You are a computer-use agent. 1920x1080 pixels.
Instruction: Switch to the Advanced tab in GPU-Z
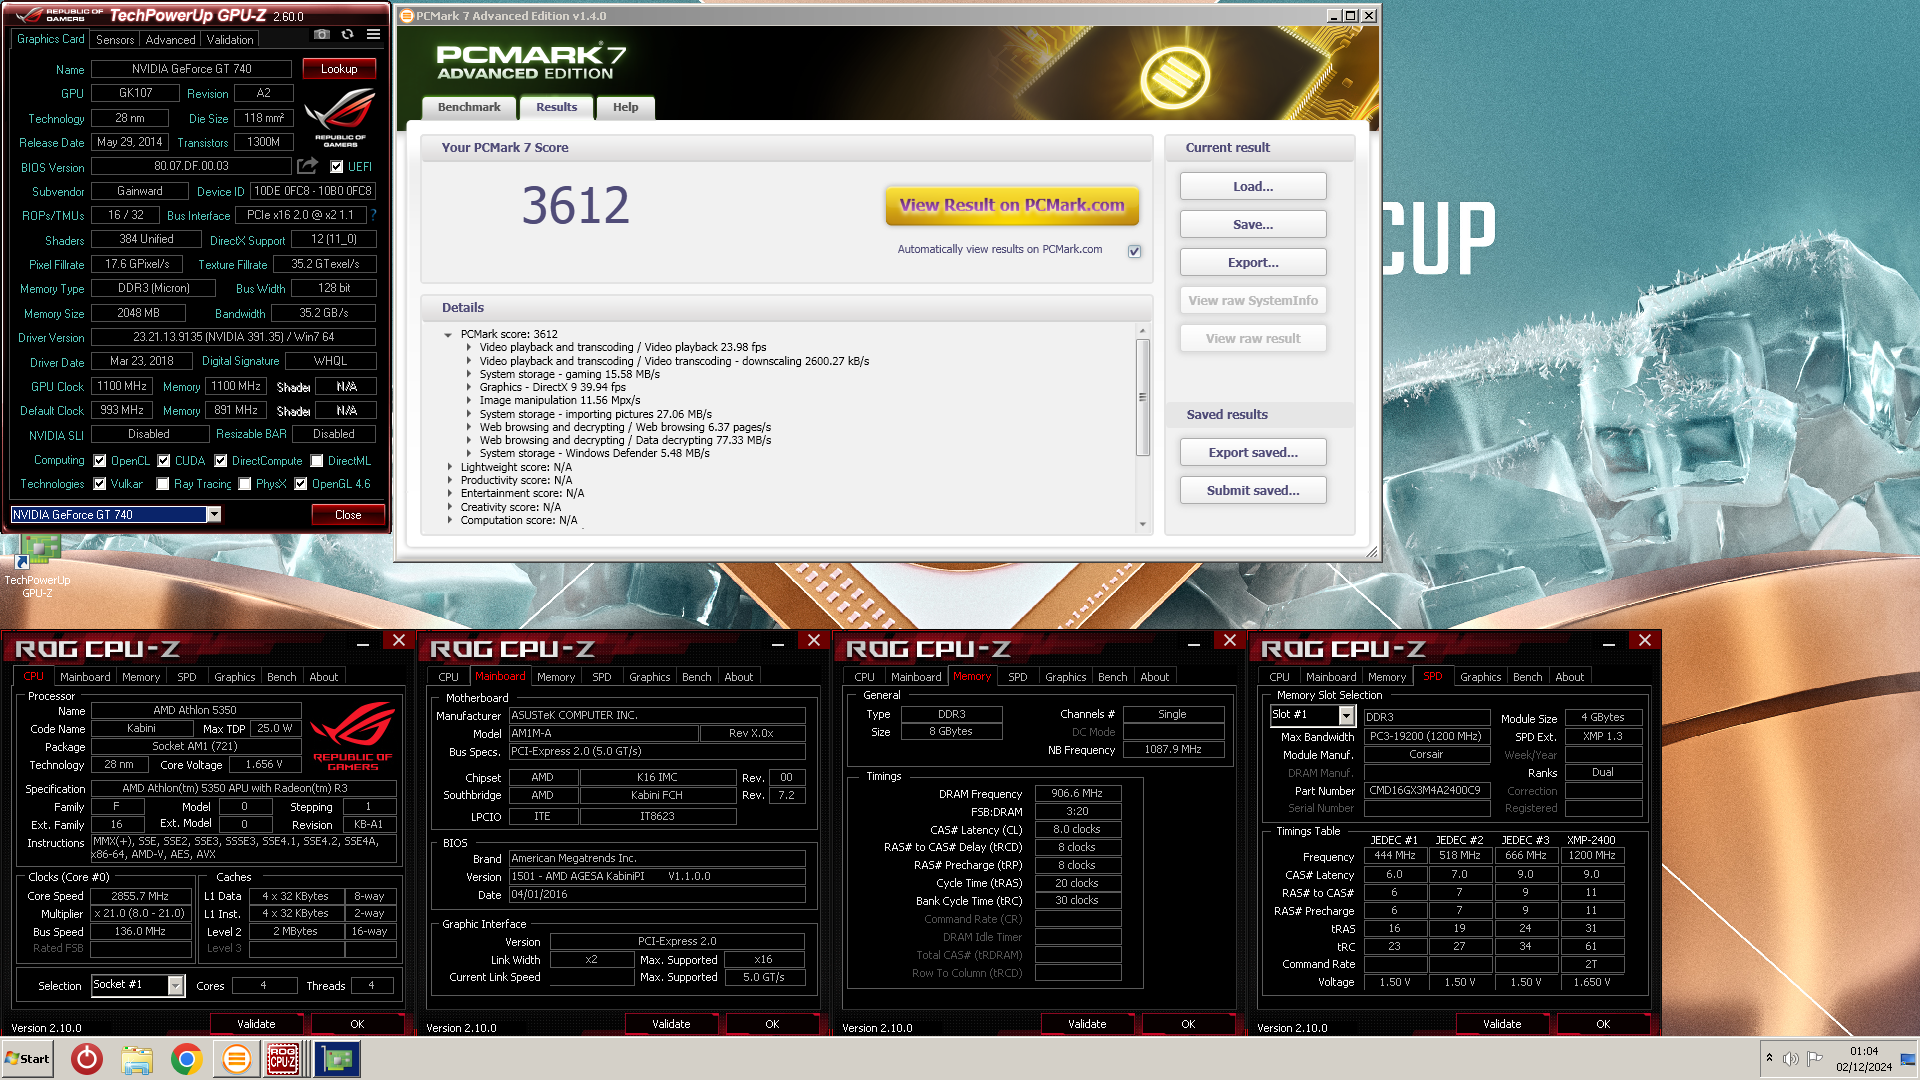pyautogui.click(x=171, y=40)
